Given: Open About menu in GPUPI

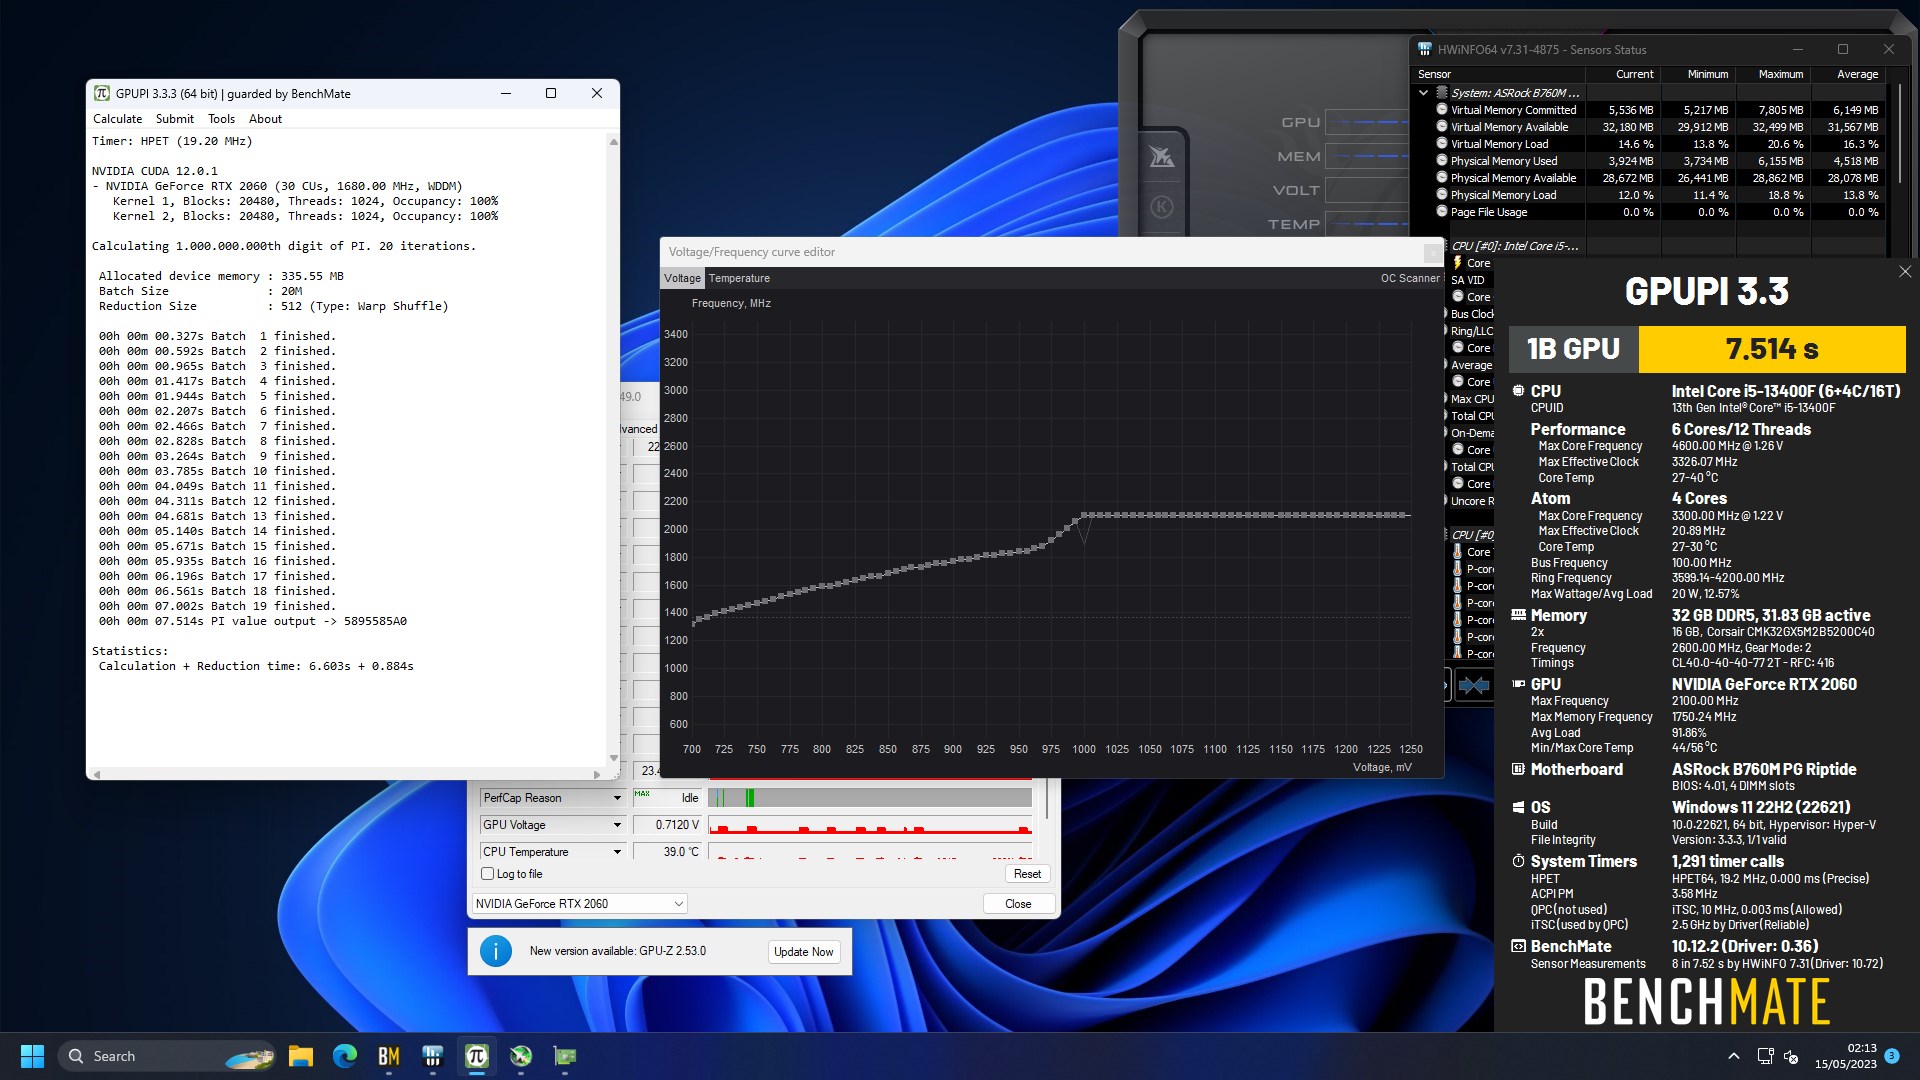Looking at the screenshot, I should point(265,118).
